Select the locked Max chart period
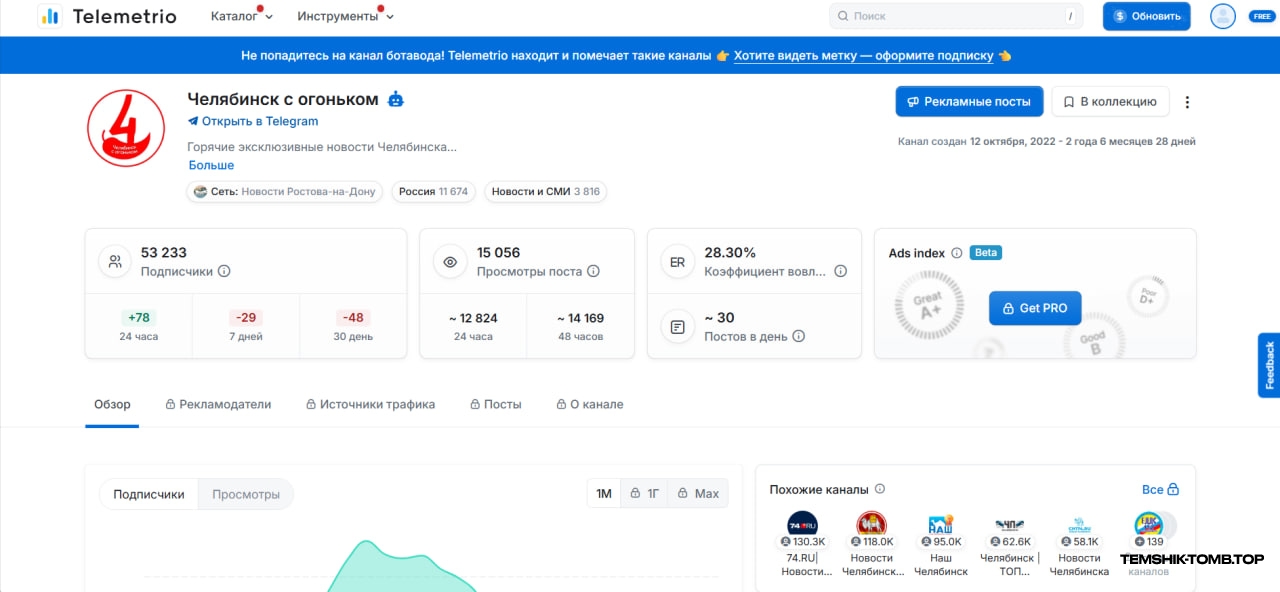The width and height of the screenshot is (1280, 592). point(698,493)
